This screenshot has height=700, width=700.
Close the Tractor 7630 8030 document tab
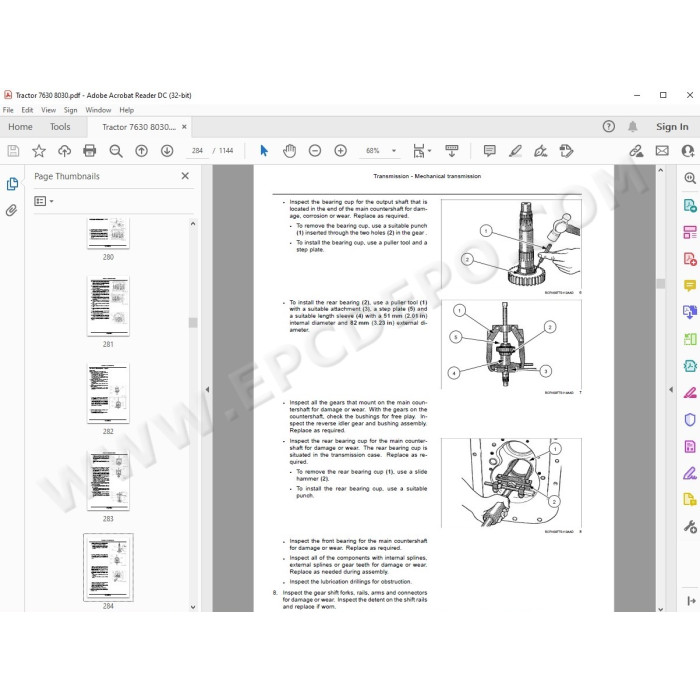coord(184,127)
